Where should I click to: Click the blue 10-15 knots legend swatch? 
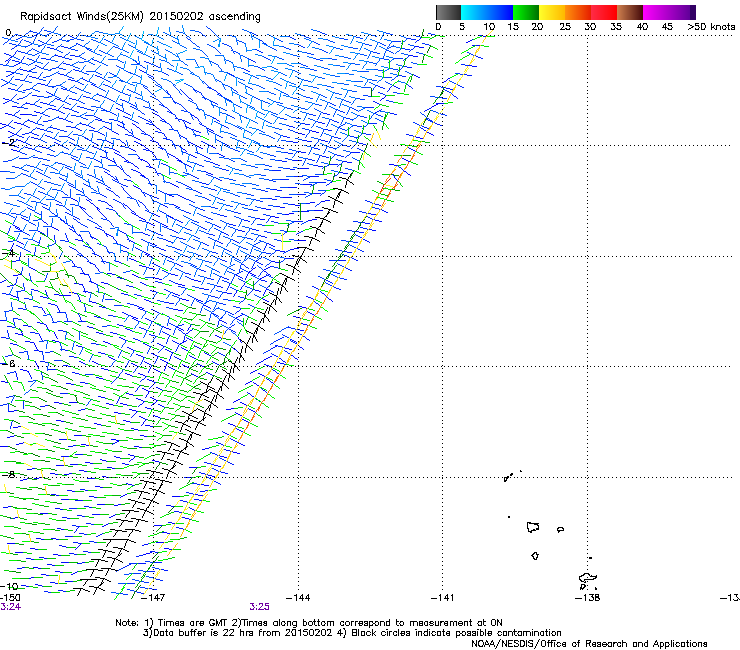(x=500, y=12)
